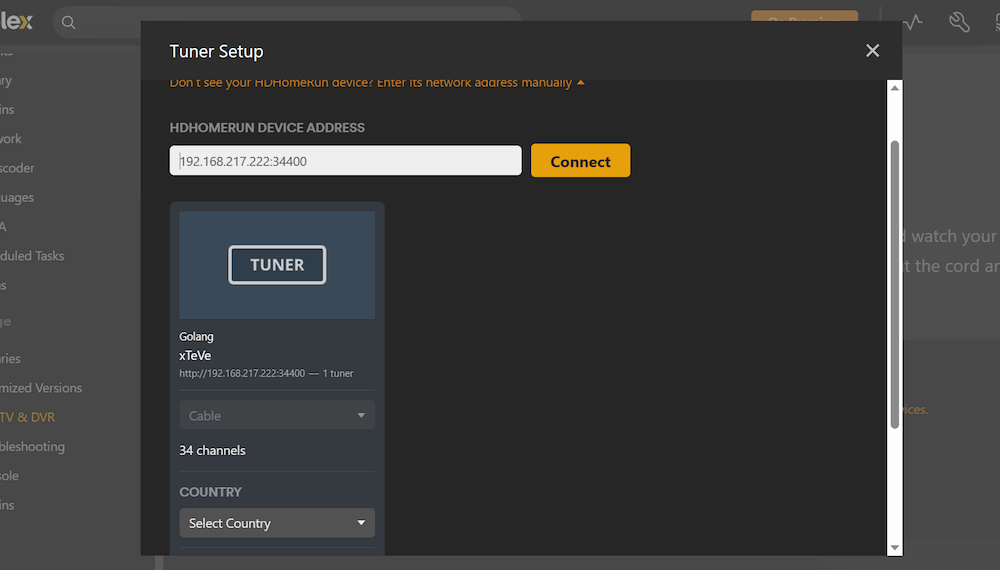Open the activity pulse icon

click(912, 22)
